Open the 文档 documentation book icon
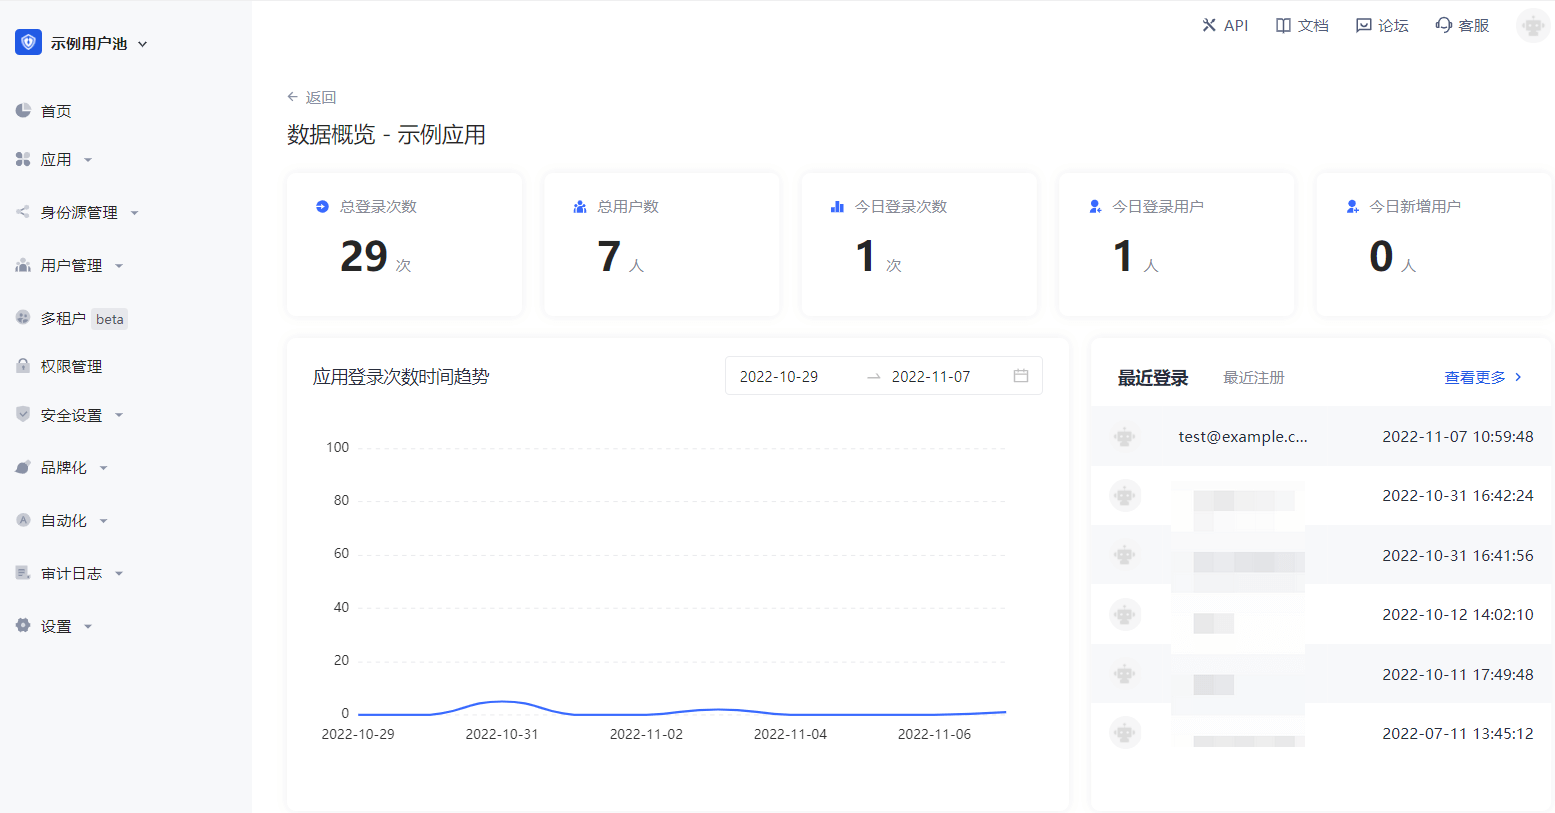This screenshot has height=813, width=1555. coord(1283,26)
